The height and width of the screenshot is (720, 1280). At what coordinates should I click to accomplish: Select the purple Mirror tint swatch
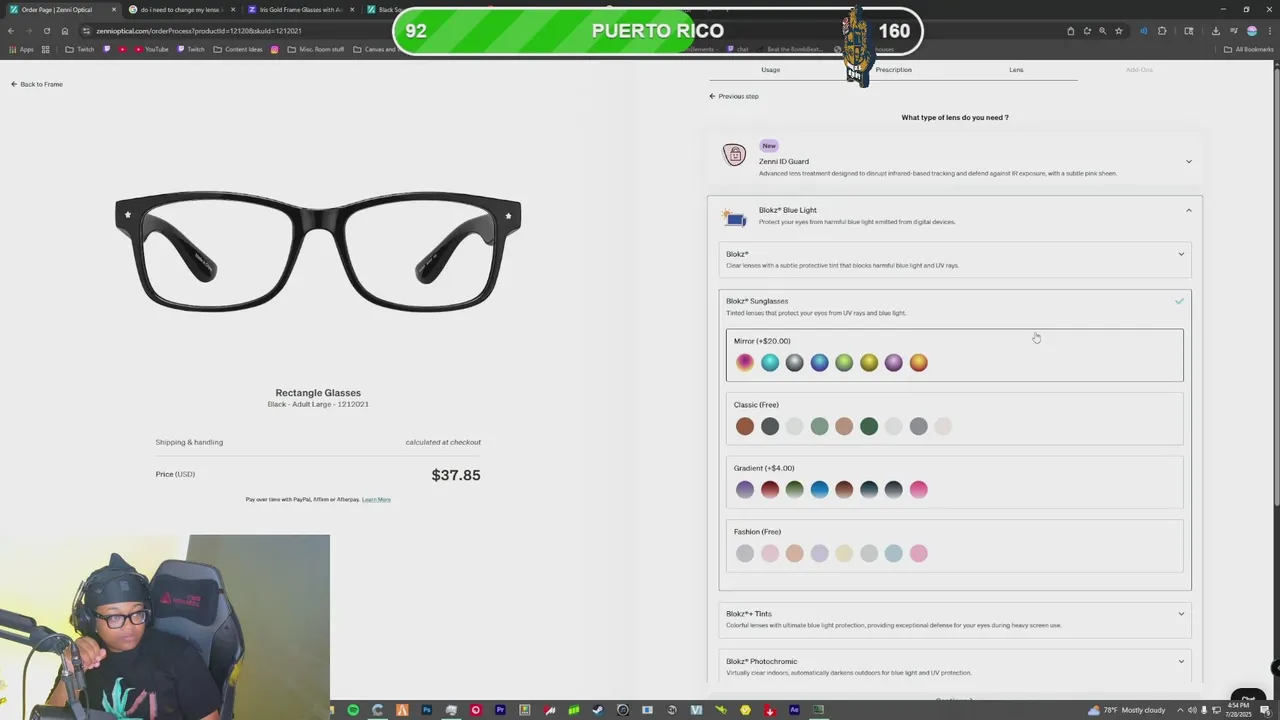point(893,363)
